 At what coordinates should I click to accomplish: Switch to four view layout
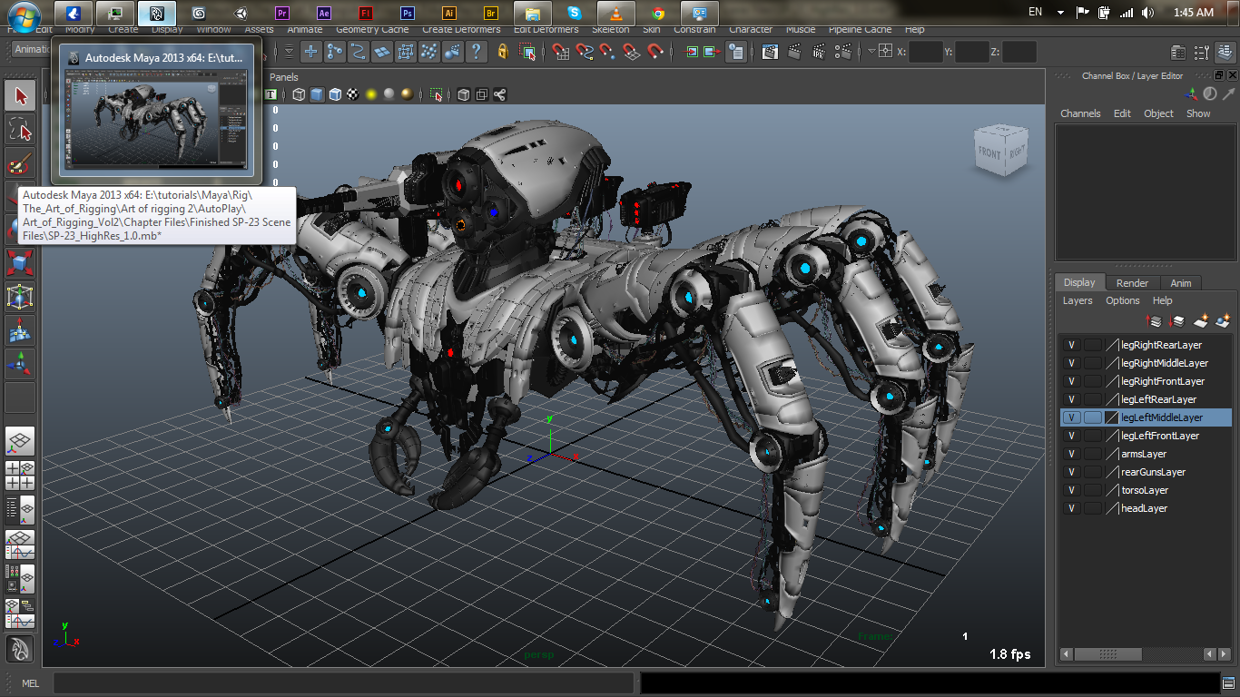pos(20,475)
